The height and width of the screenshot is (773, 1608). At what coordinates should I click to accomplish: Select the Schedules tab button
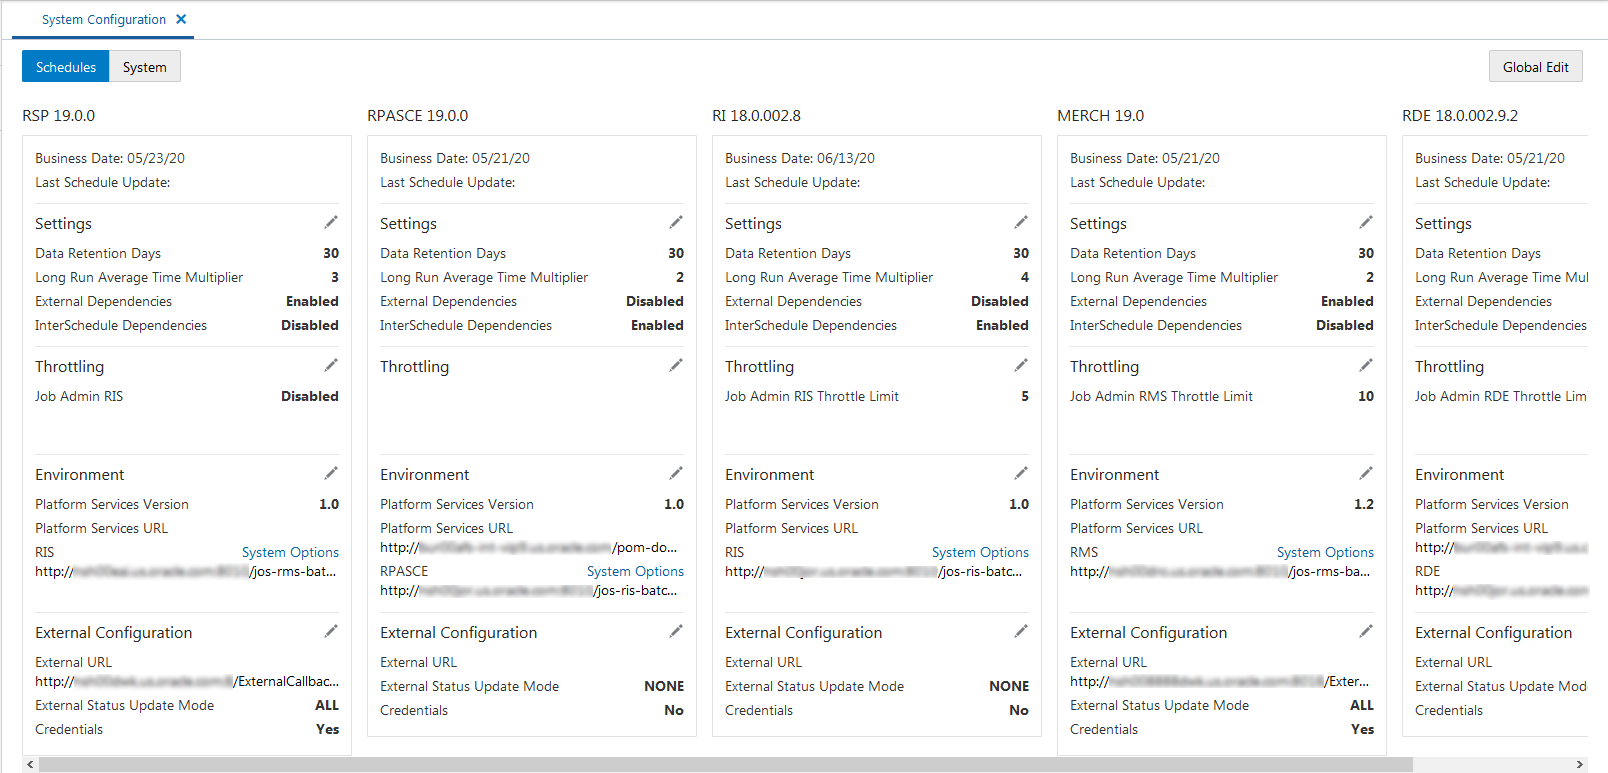[66, 67]
